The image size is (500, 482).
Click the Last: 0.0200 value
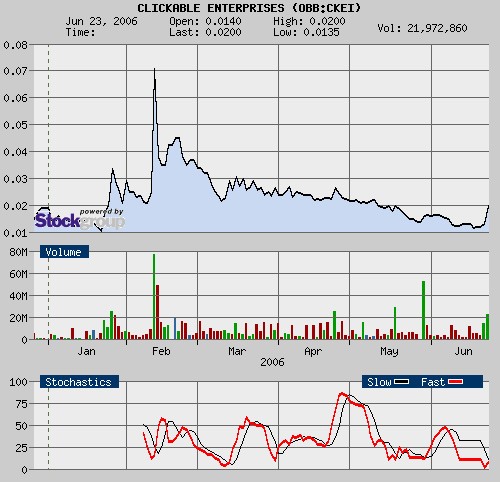205,32
